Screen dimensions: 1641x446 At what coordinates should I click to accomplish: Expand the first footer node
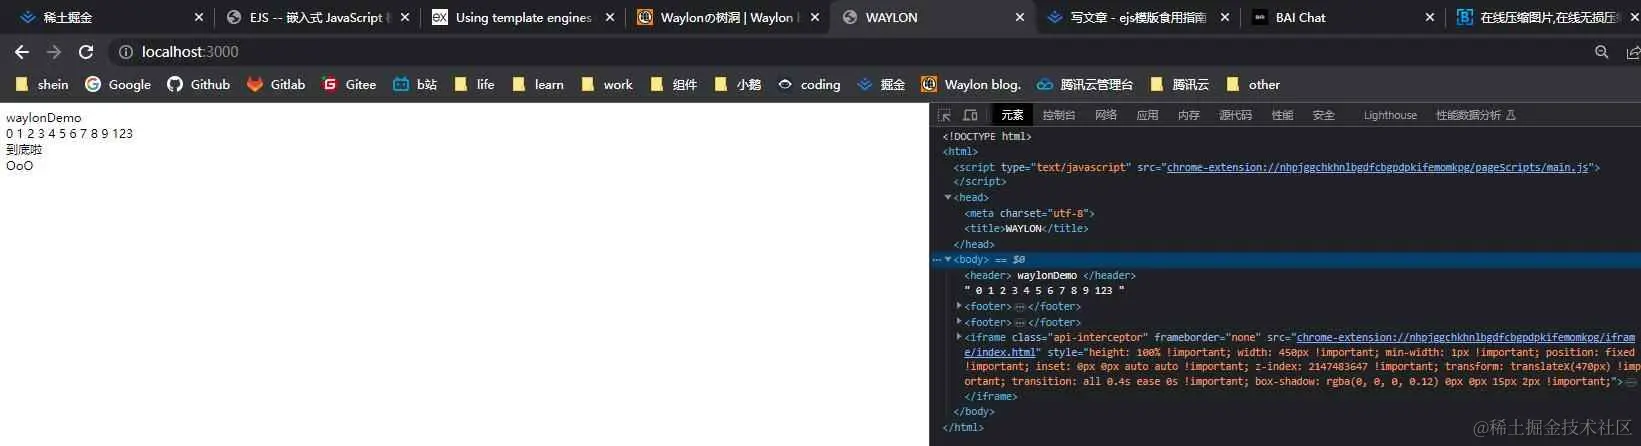click(x=959, y=306)
